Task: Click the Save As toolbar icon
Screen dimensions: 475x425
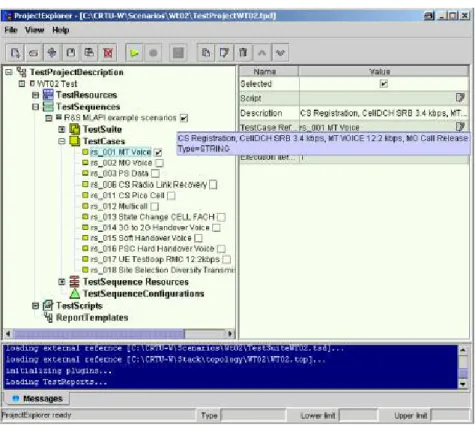Action: tap(89, 53)
